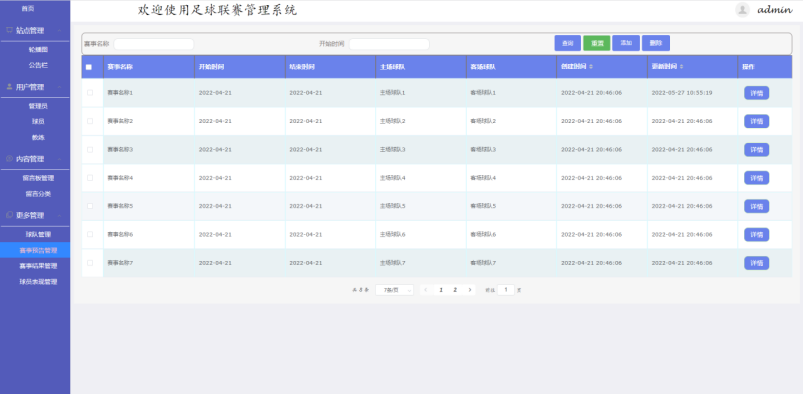Collapse the 用户管理 menu group
This screenshot has width=803, height=394.
(x=59, y=87)
